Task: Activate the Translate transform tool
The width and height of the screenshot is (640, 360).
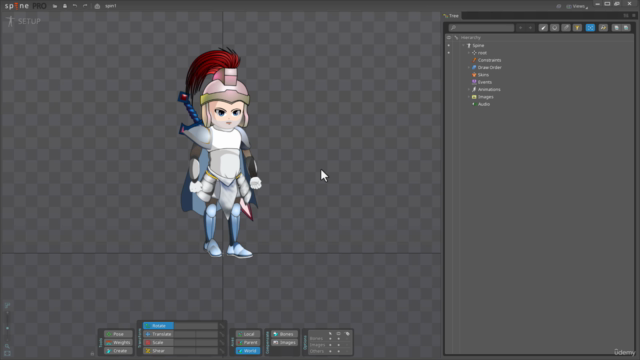Action: (x=158, y=334)
